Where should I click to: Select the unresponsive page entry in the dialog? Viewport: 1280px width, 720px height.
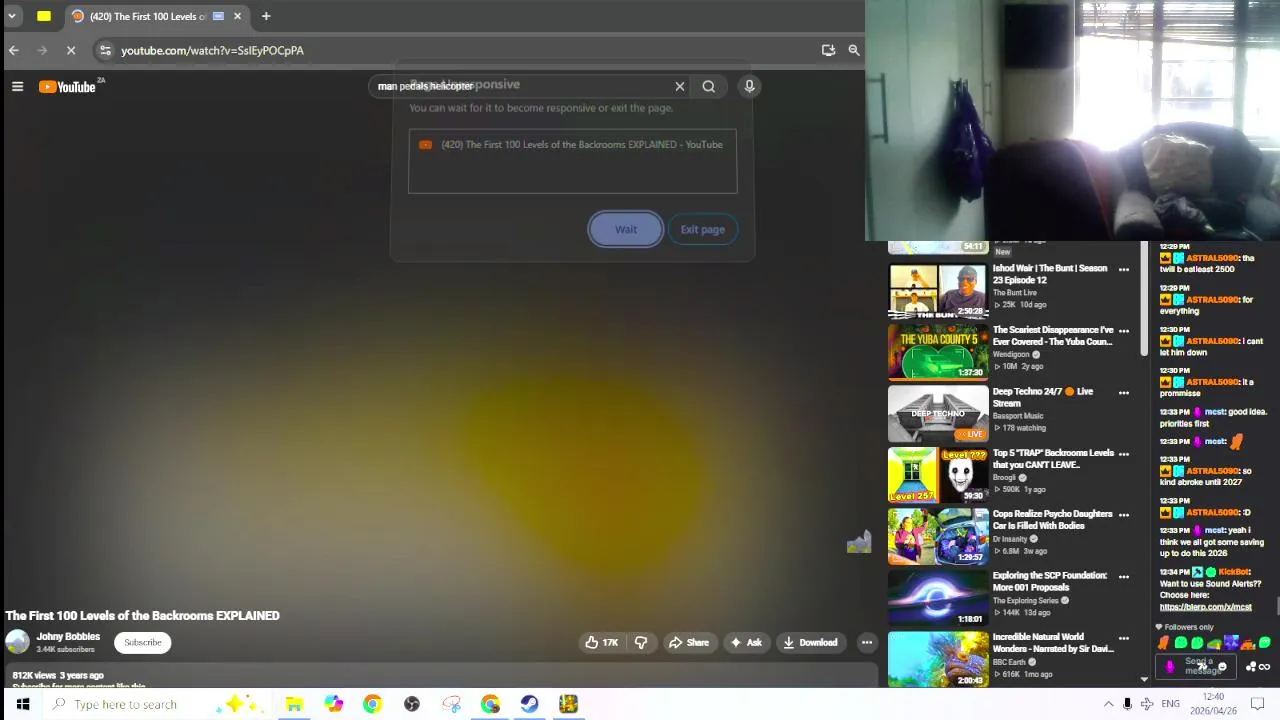pos(572,145)
